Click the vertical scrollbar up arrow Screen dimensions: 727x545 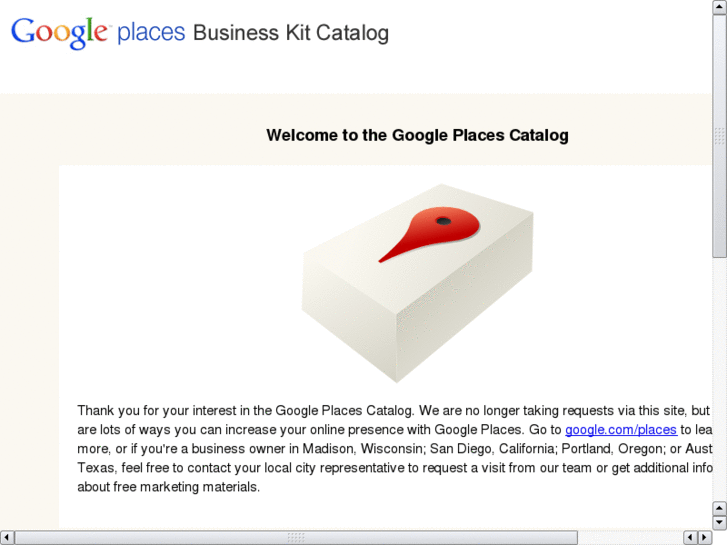tap(720, 6)
